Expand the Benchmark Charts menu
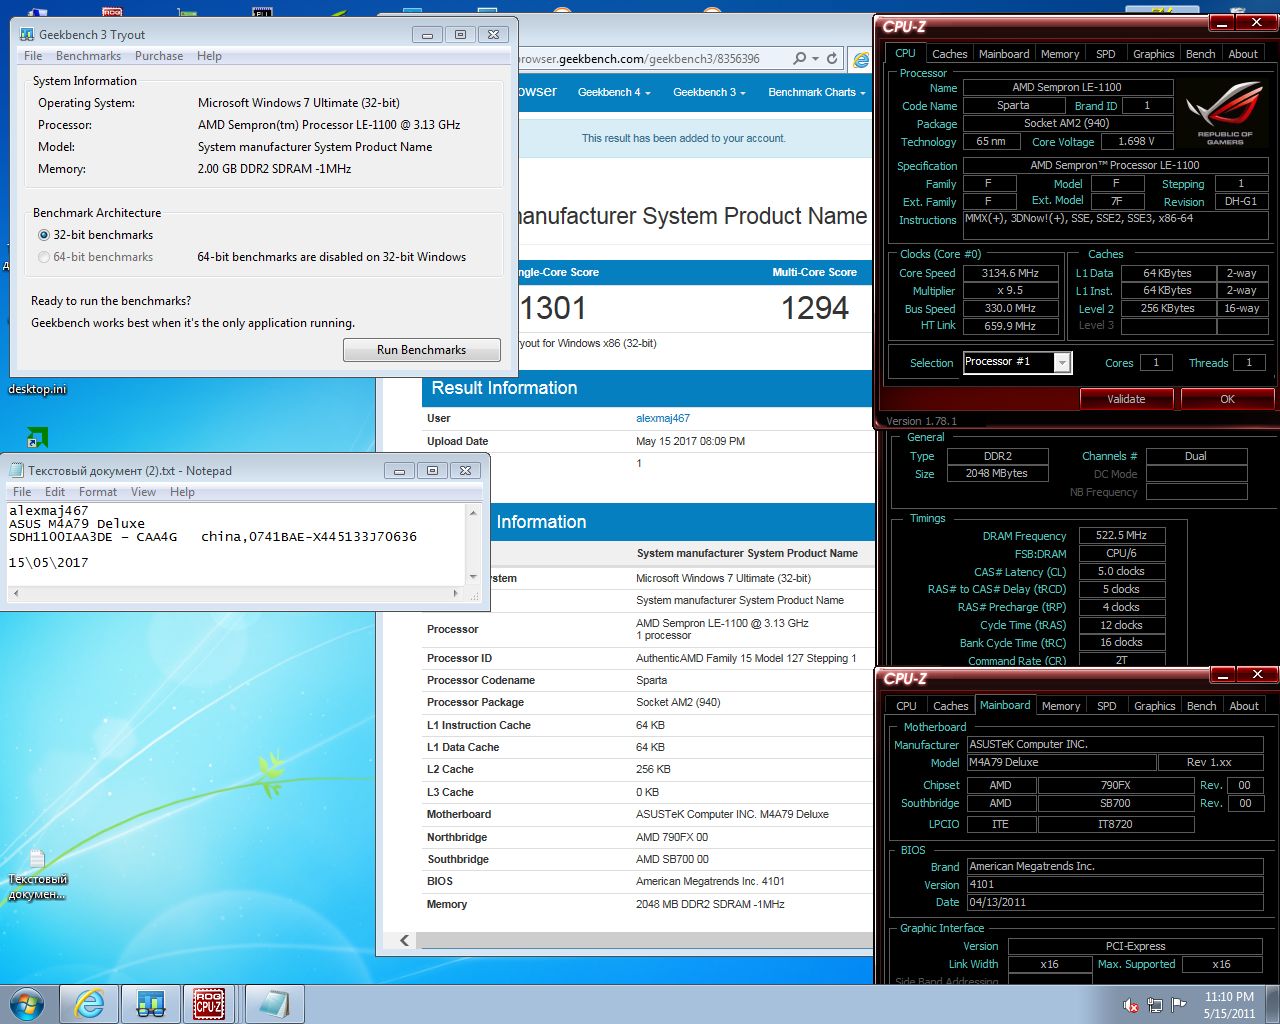The width and height of the screenshot is (1280, 1024). pos(816,92)
